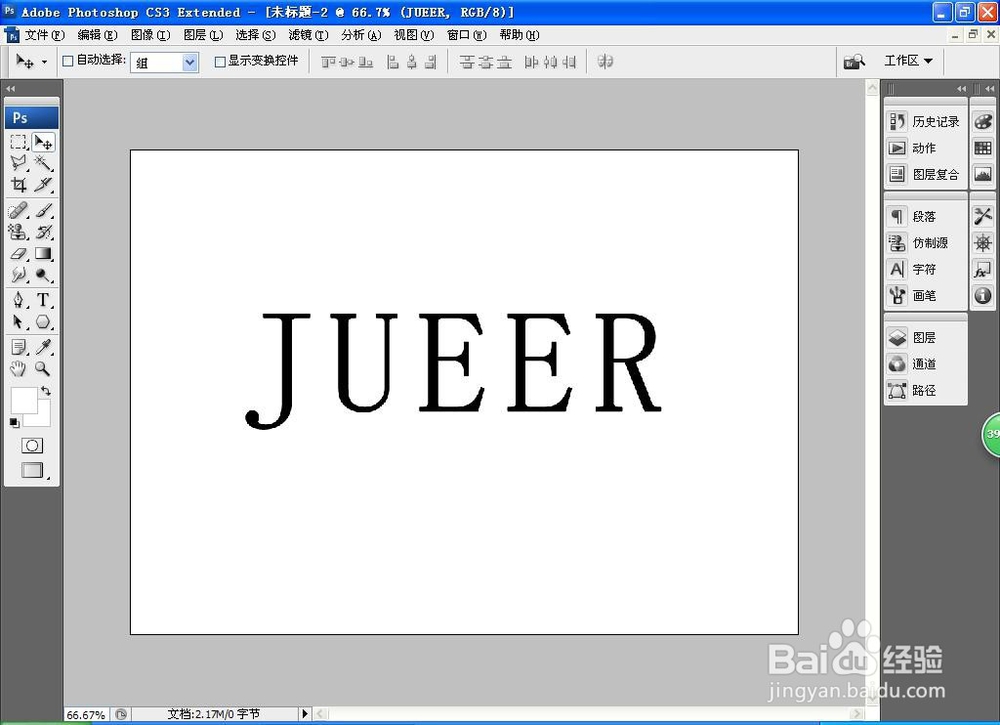
Task: Click the foreground color swatch
Action: [x=24, y=400]
